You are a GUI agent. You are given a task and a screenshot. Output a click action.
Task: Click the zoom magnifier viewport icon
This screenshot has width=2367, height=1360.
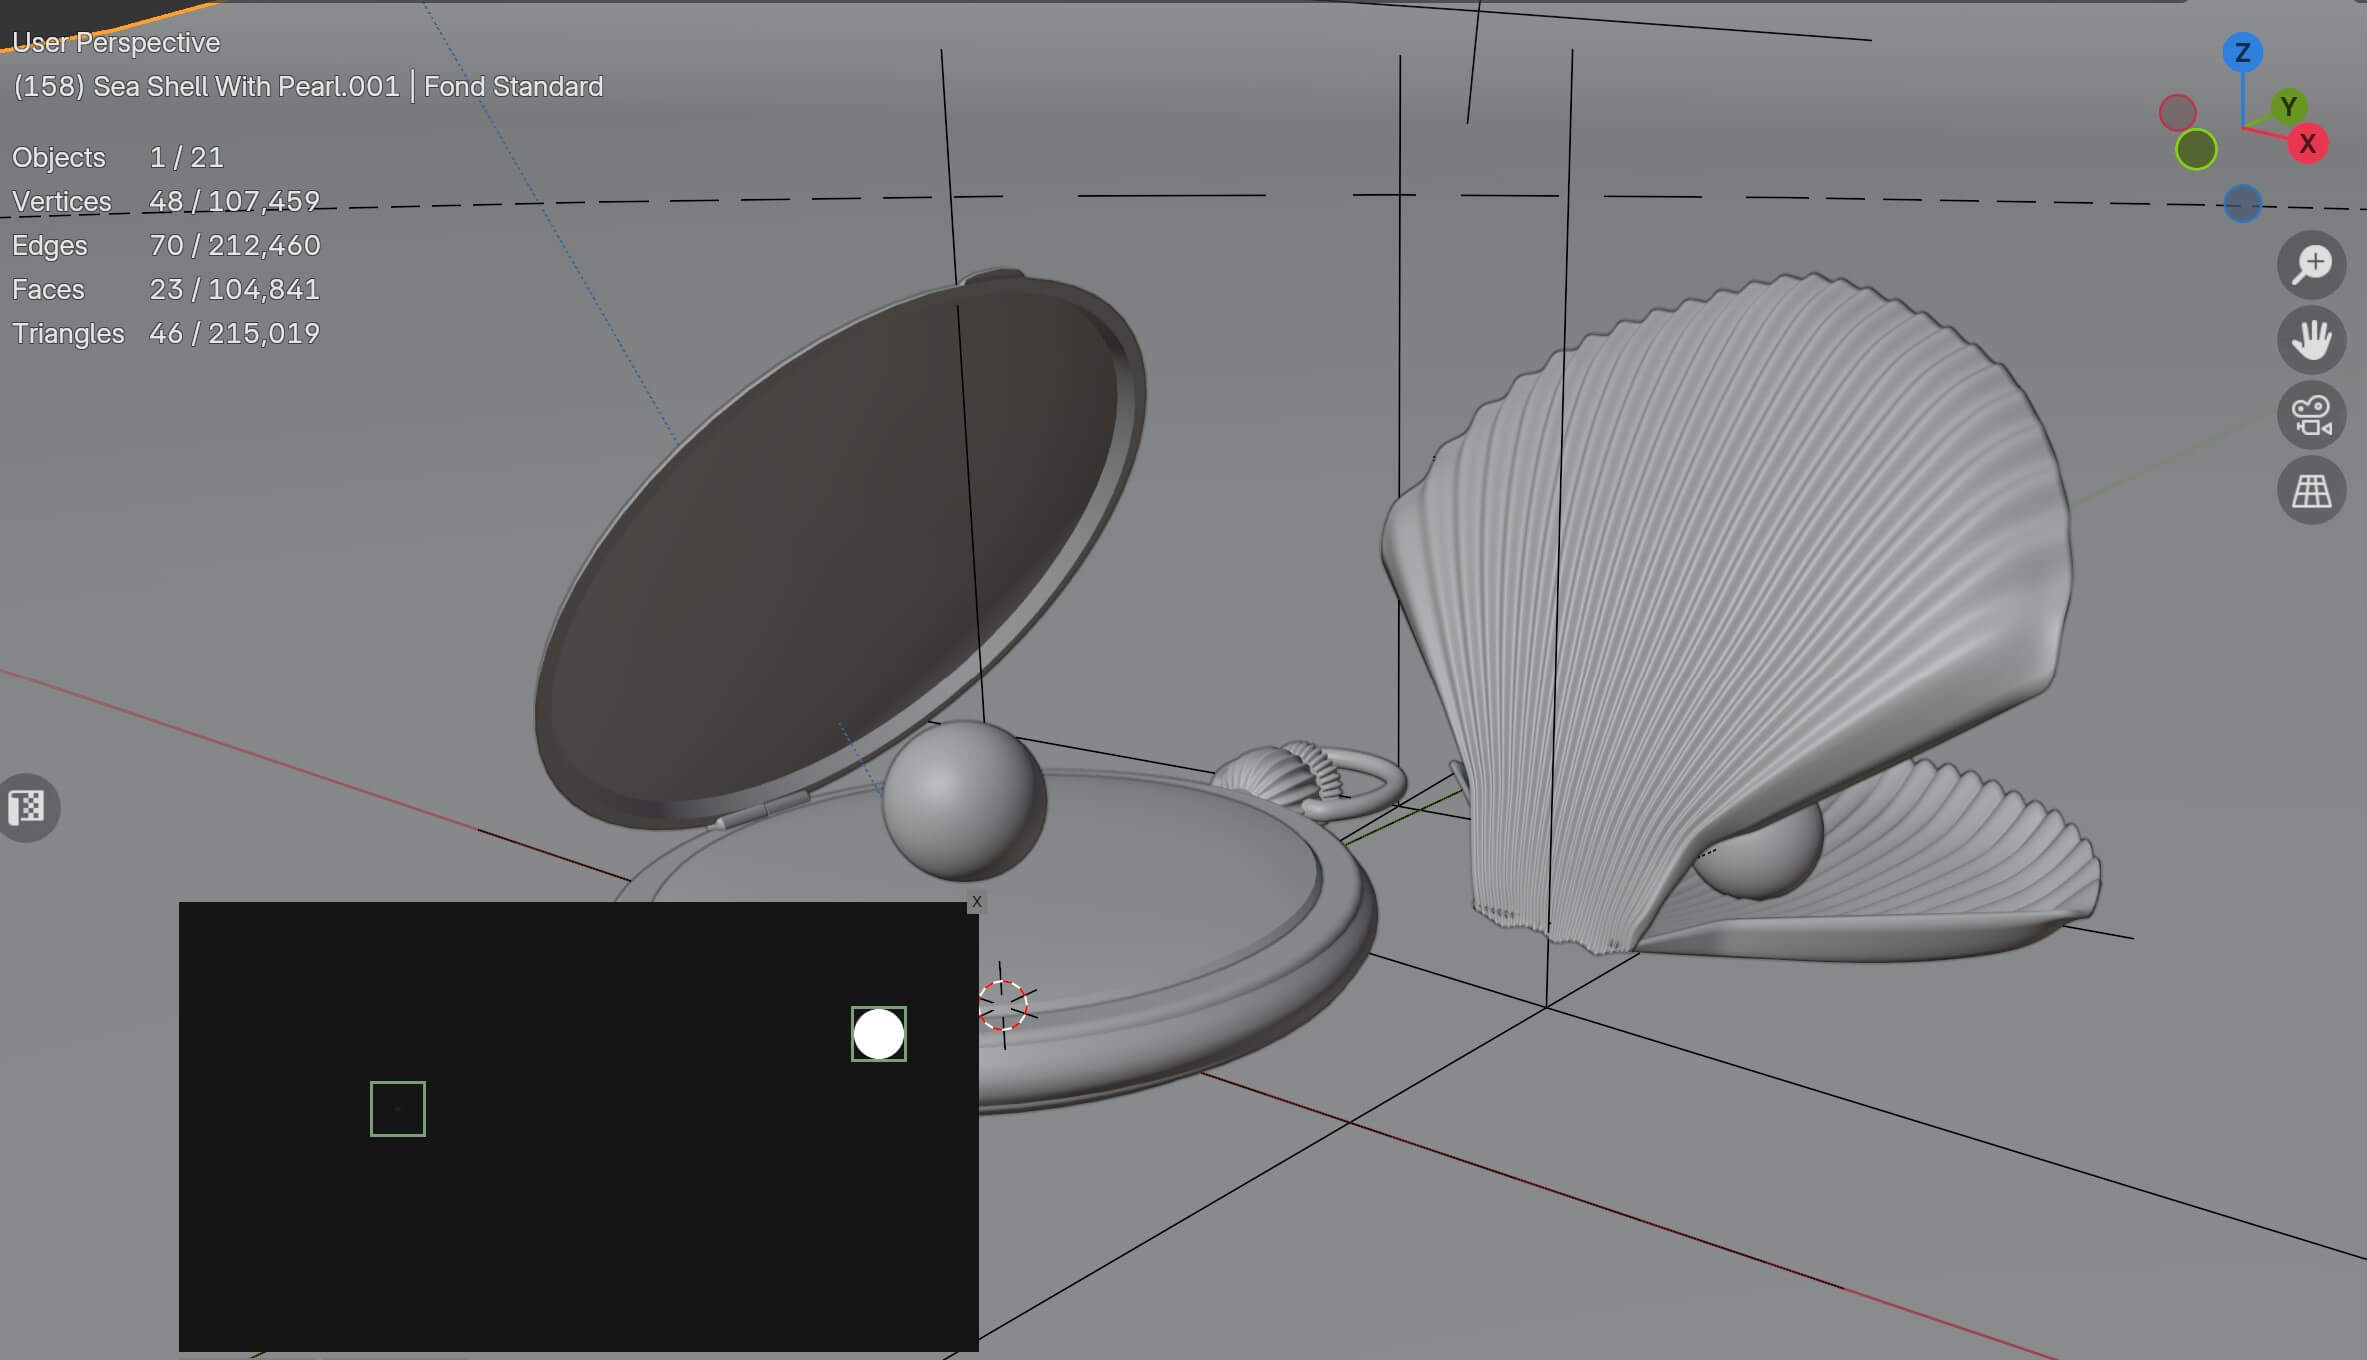click(2312, 265)
